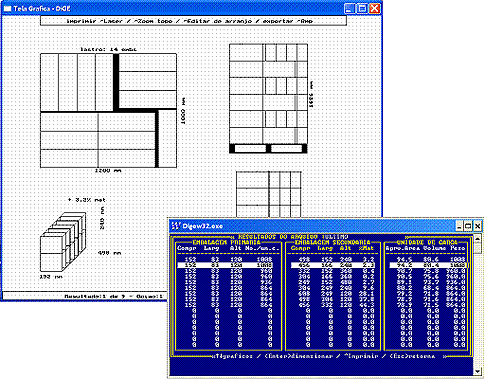Click the pallet side elevation view diagram
The height and width of the screenshot is (379, 485).
click(268, 99)
